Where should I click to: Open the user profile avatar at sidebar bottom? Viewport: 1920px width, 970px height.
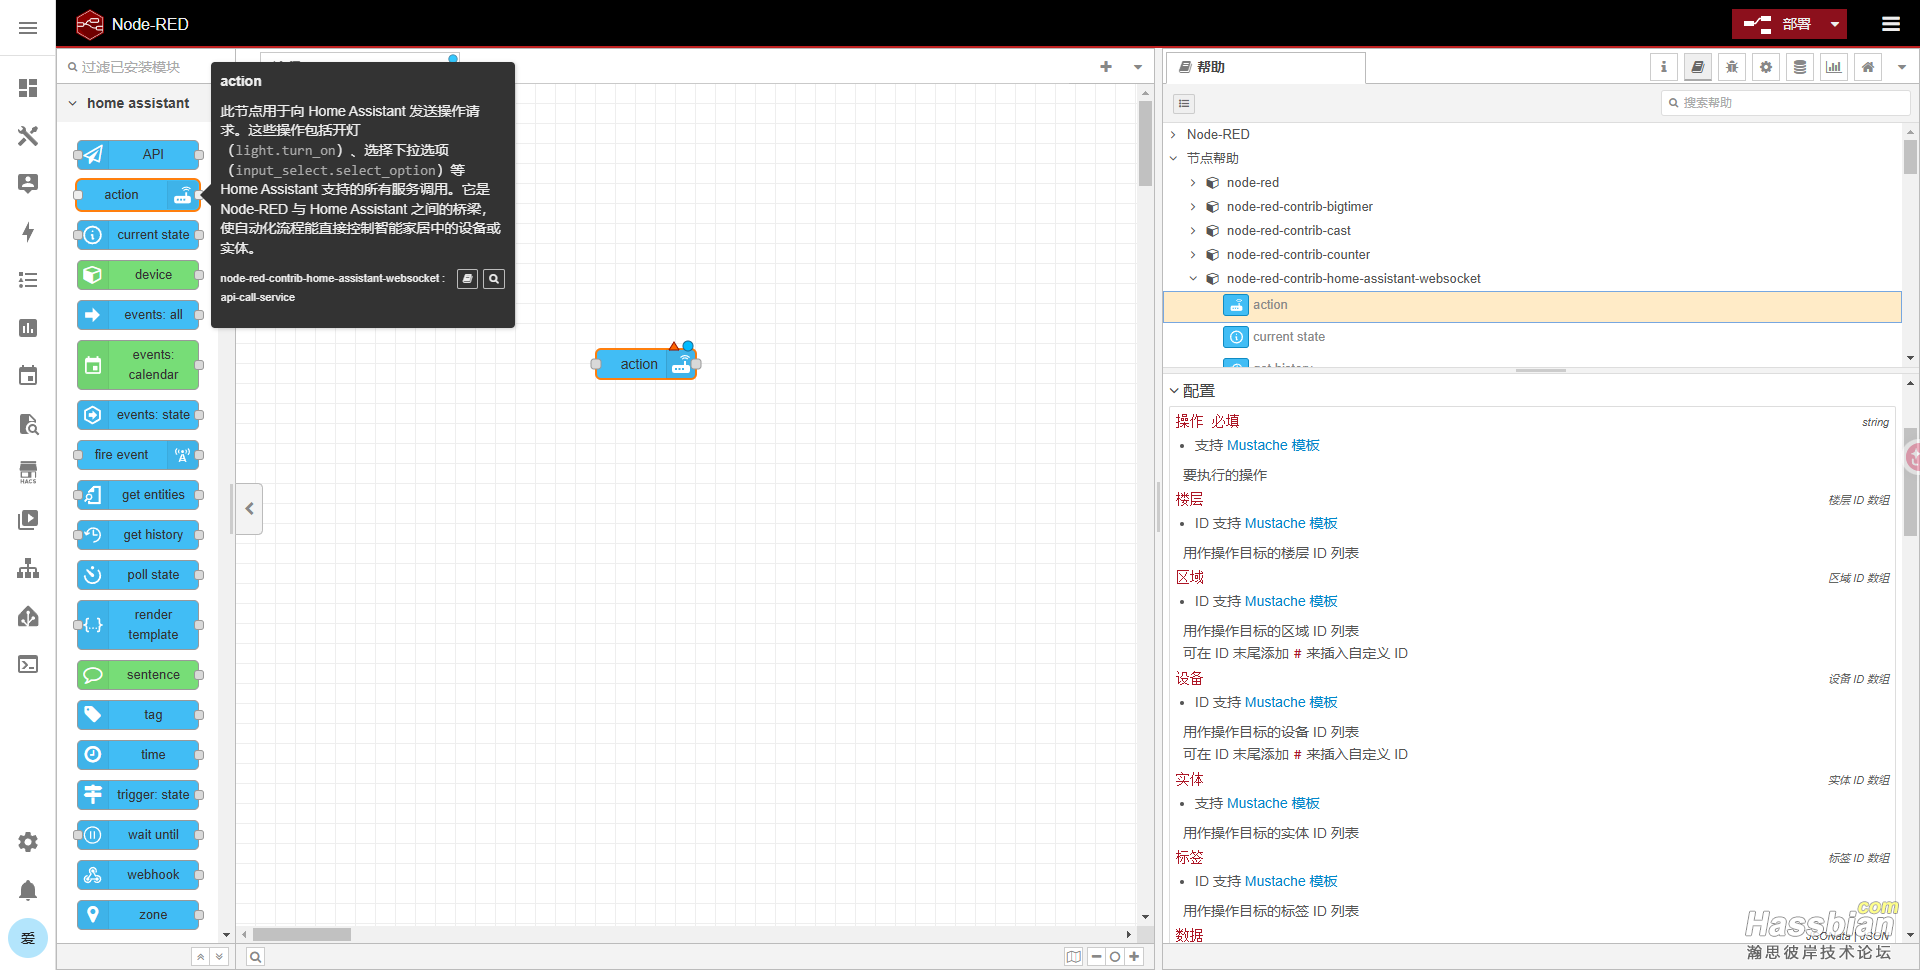click(28, 938)
